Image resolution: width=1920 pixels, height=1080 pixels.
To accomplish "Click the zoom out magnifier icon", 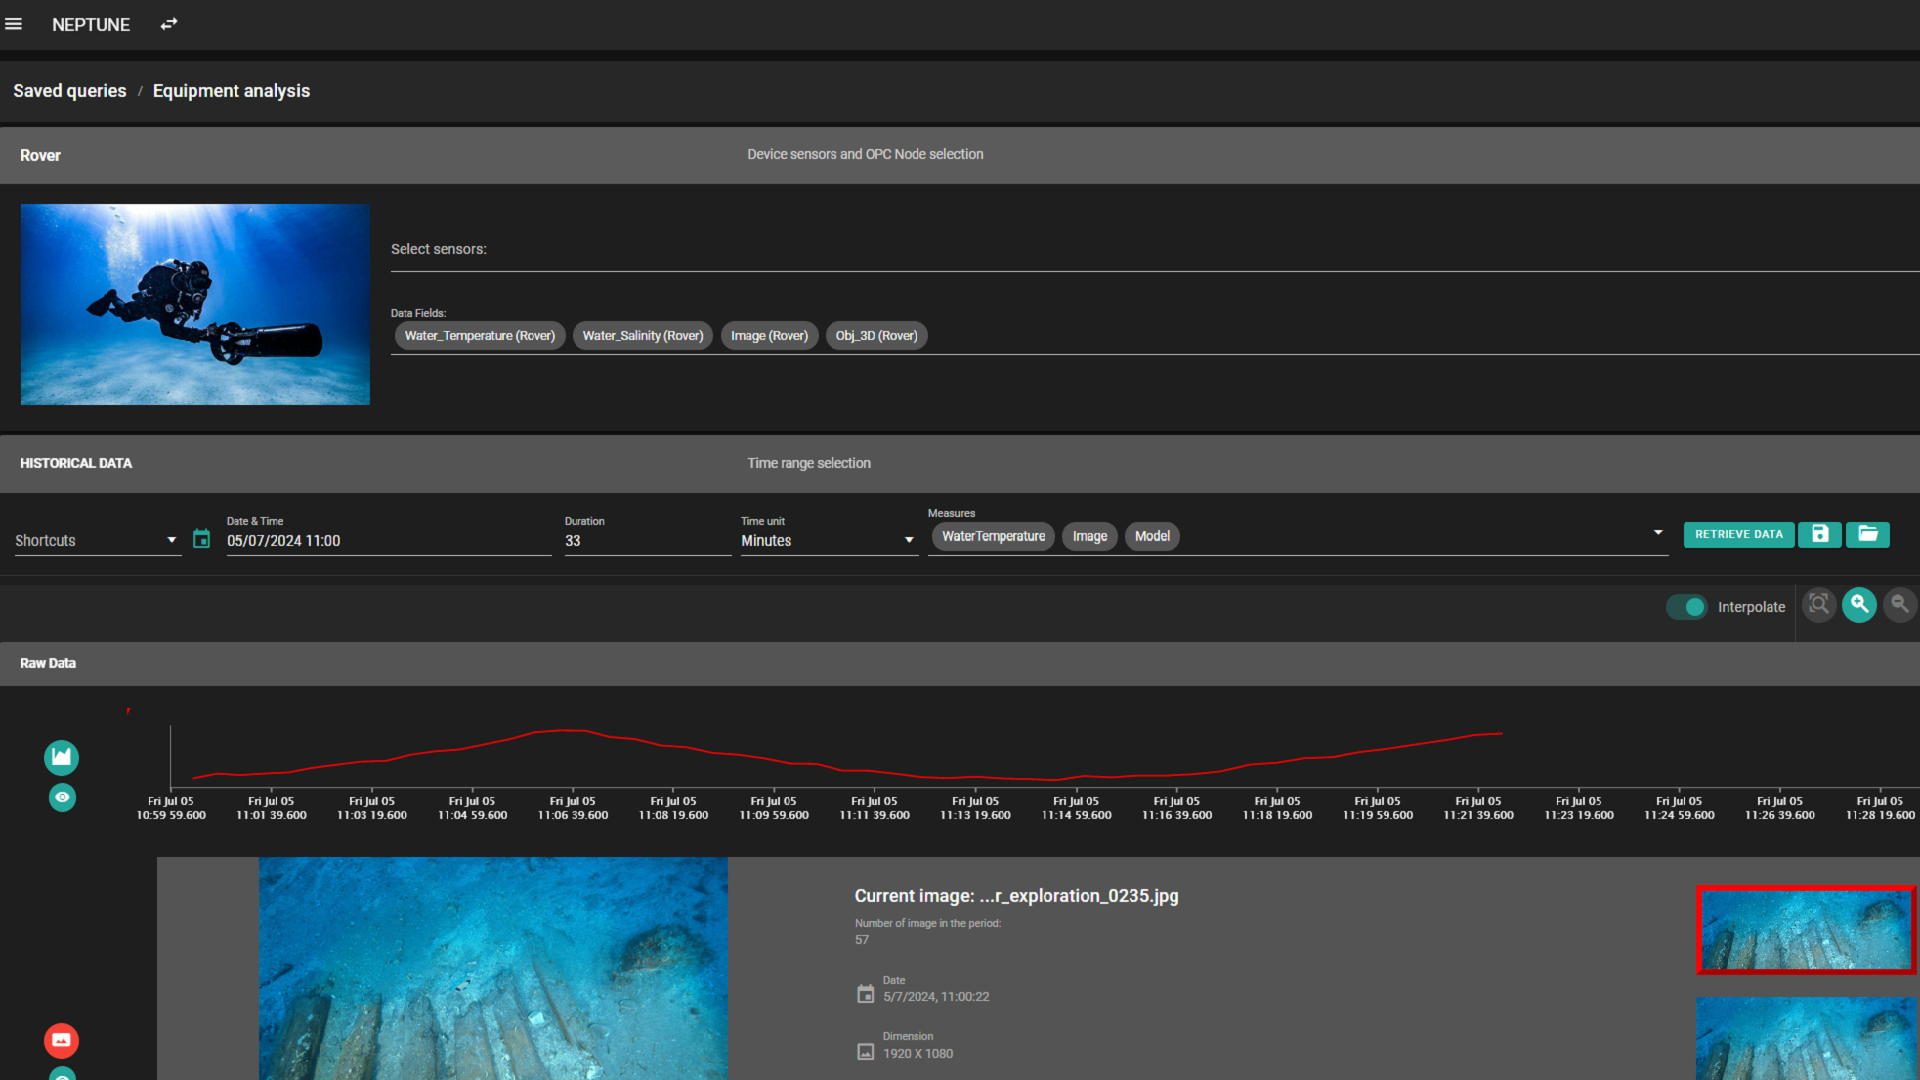I will tap(1899, 604).
